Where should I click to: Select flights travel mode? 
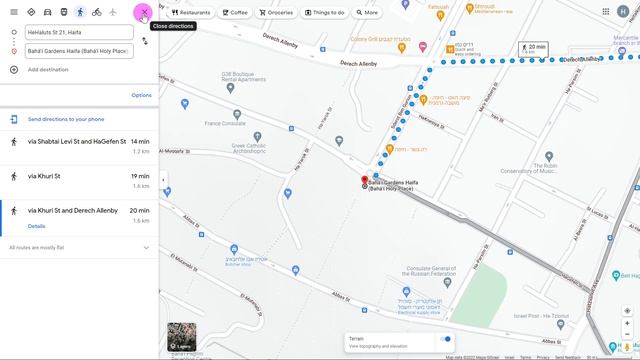point(113,12)
